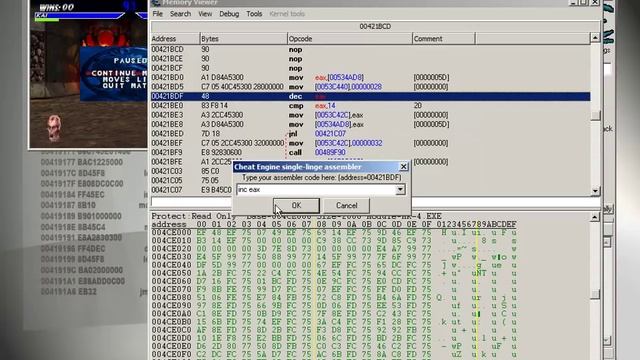Click disassembler scrollbar down arrow
Image resolution: width=640 pixels, height=360 pixels.
coord(595,191)
